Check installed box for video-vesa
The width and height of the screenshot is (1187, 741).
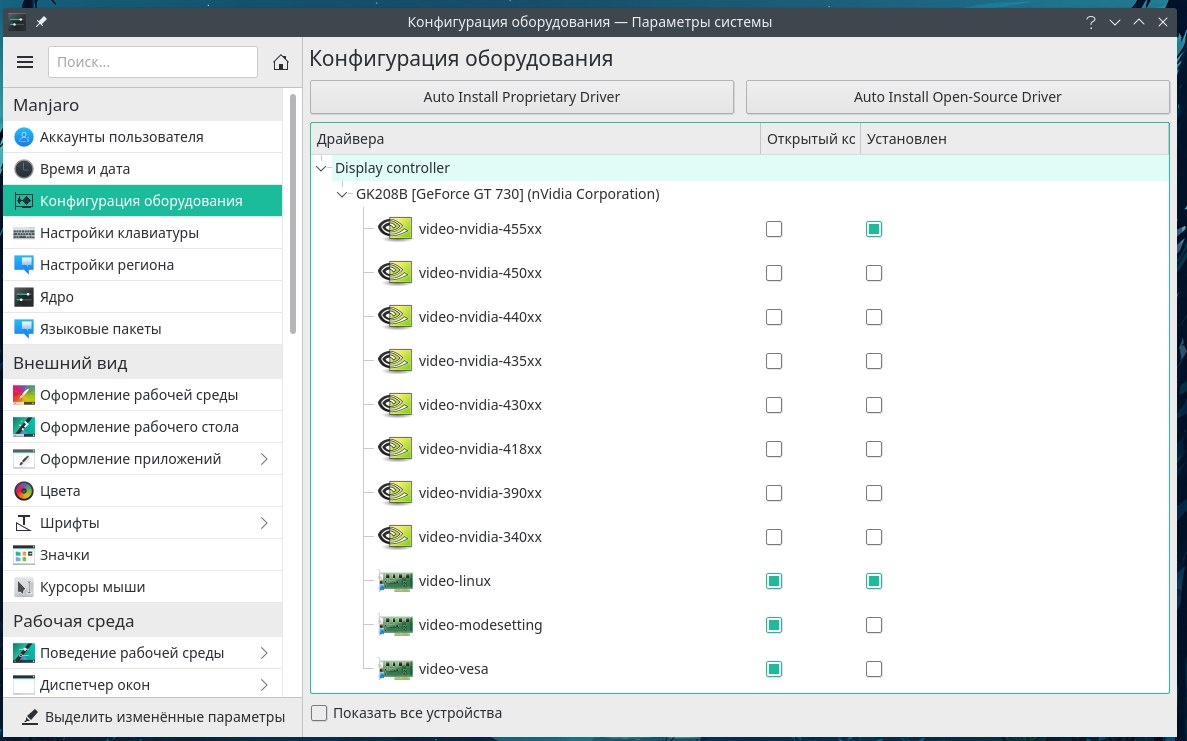874,669
